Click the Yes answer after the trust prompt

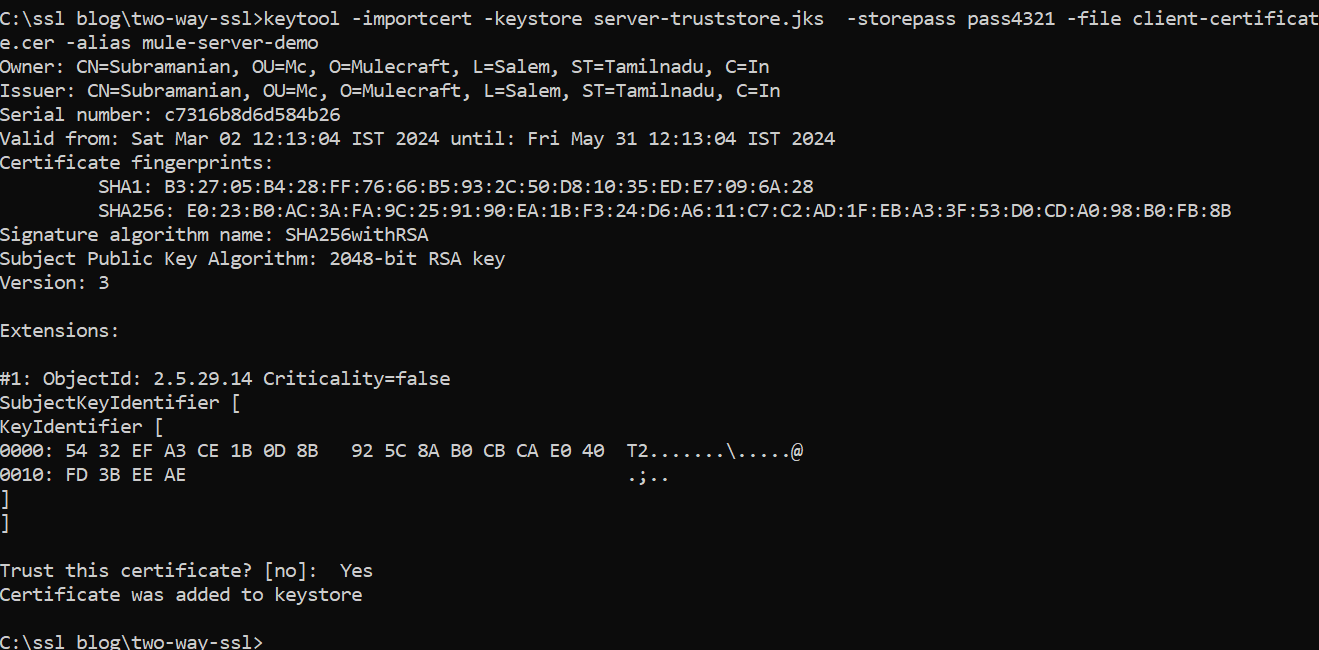coord(356,571)
